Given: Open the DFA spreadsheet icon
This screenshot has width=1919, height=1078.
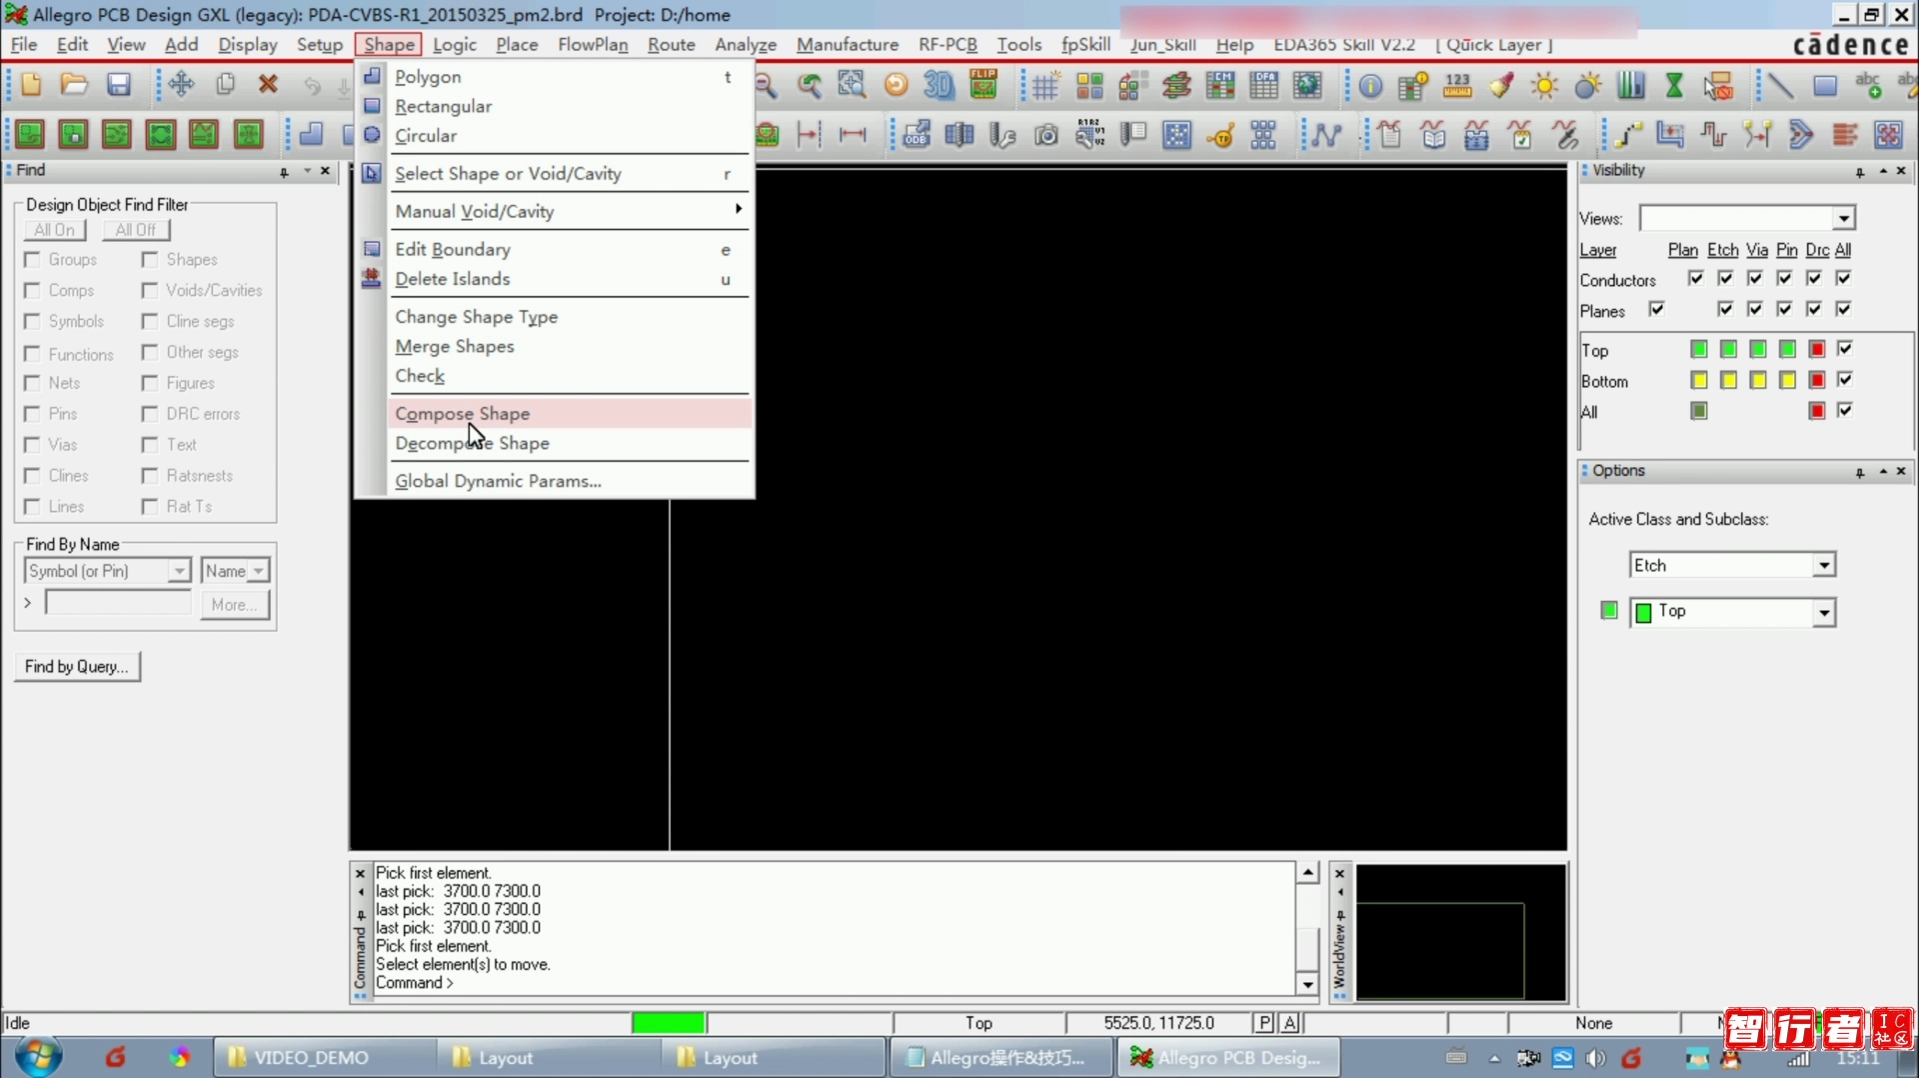Looking at the screenshot, I should [x=1264, y=85].
